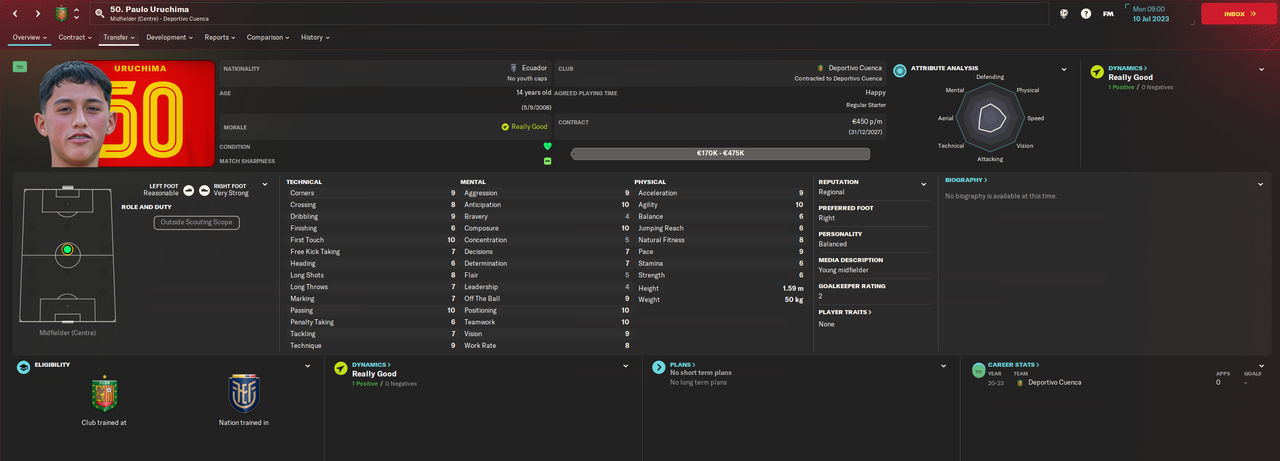This screenshot has width=1280, height=461.
Task: Go back with the left arrow
Action: click(x=17, y=14)
